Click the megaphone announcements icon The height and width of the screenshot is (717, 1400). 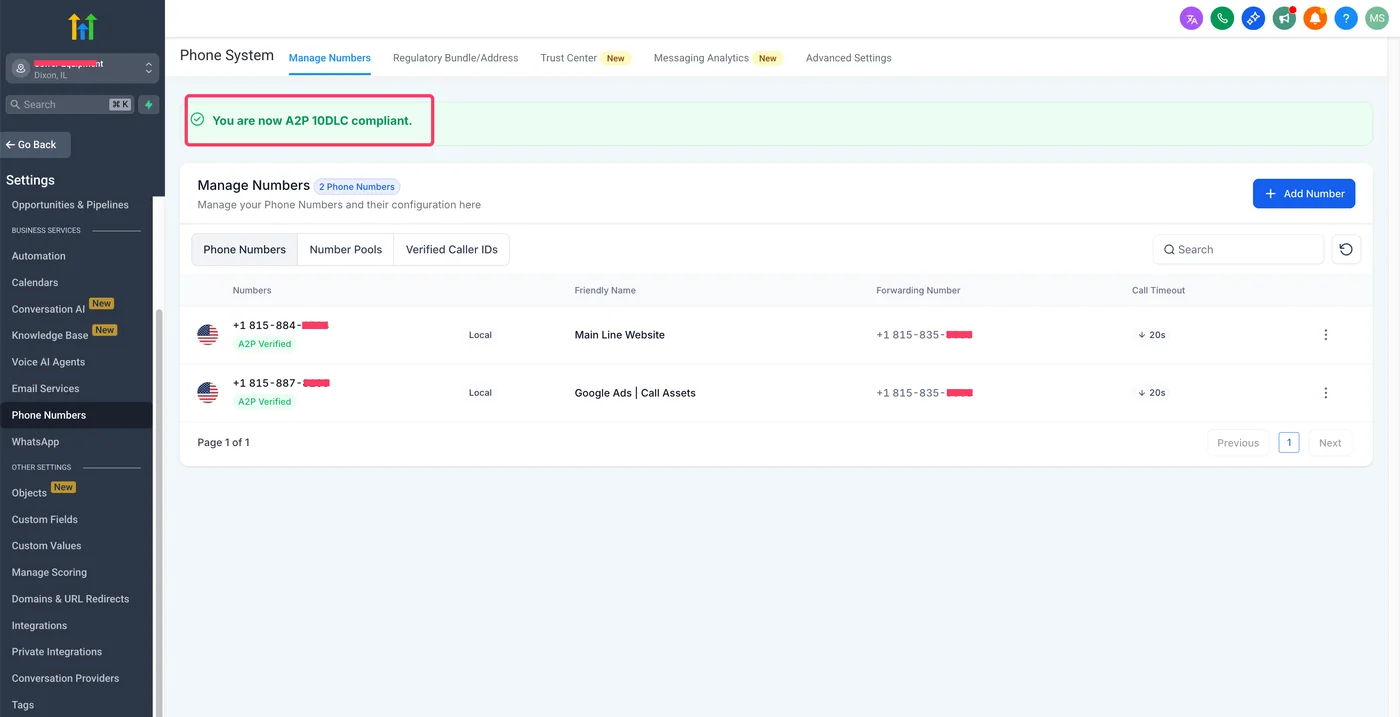pyautogui.click(x=1284, y=18)
